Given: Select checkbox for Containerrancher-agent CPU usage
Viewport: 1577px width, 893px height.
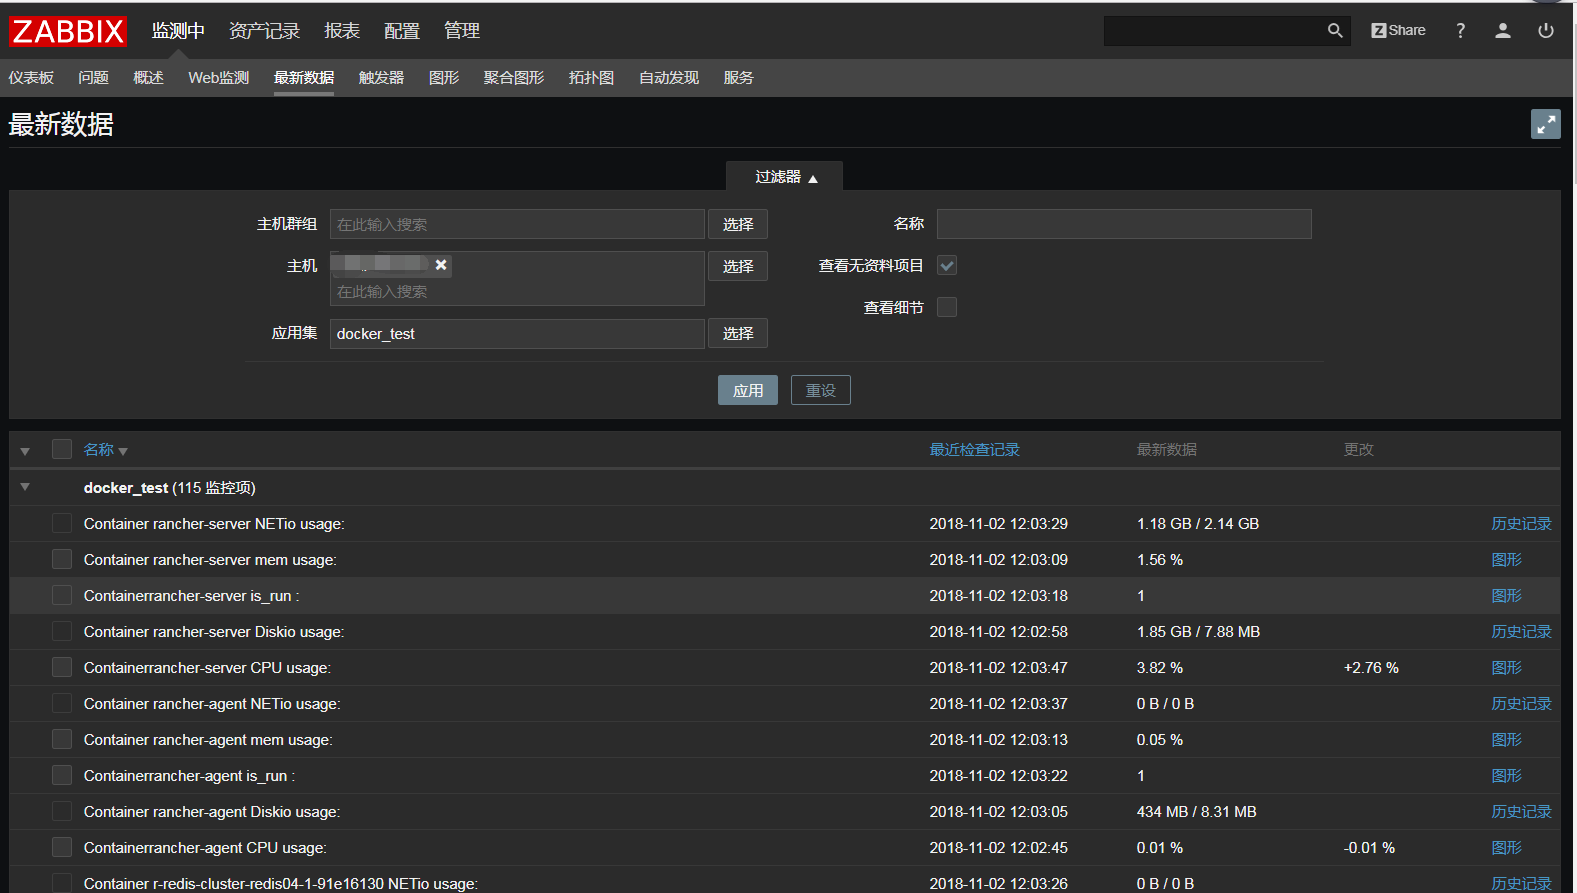Looking at the screenshot, I should [62, 847].
